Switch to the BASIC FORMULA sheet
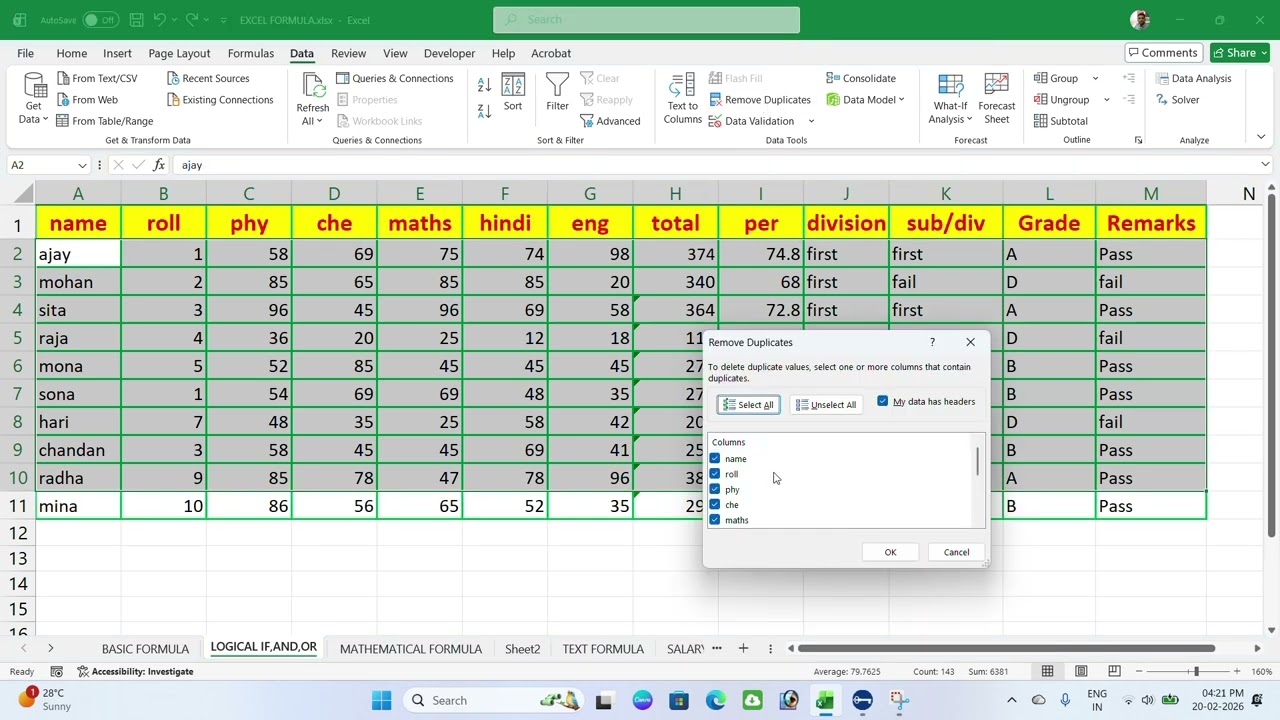 click(145, 649)
